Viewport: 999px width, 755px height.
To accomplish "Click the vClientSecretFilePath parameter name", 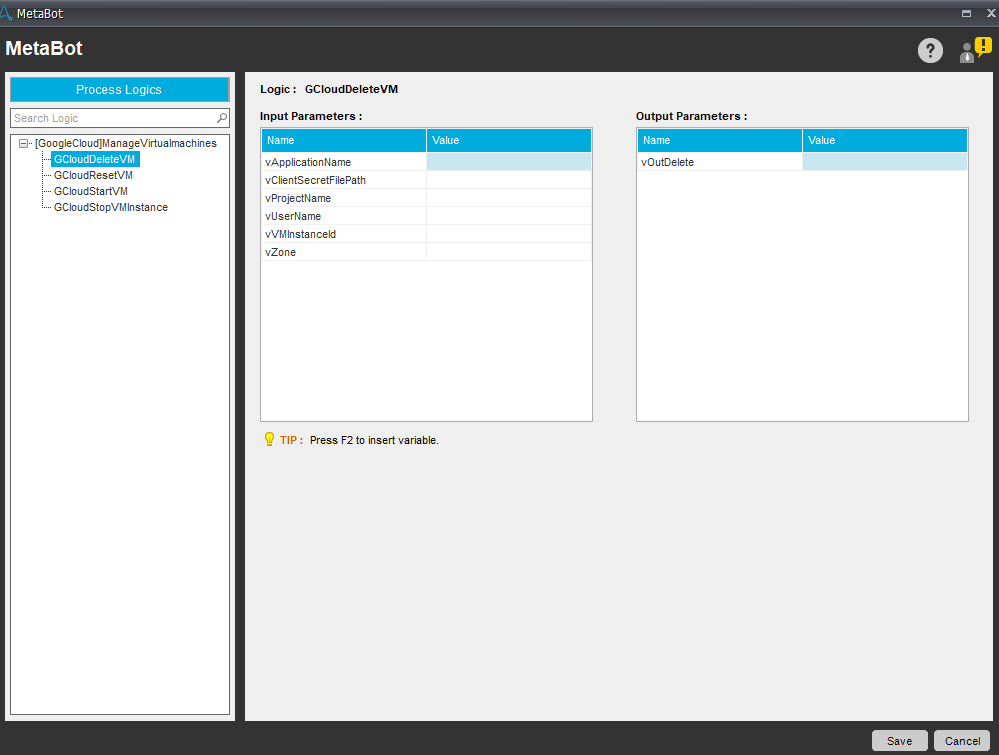I will [315, 180].
